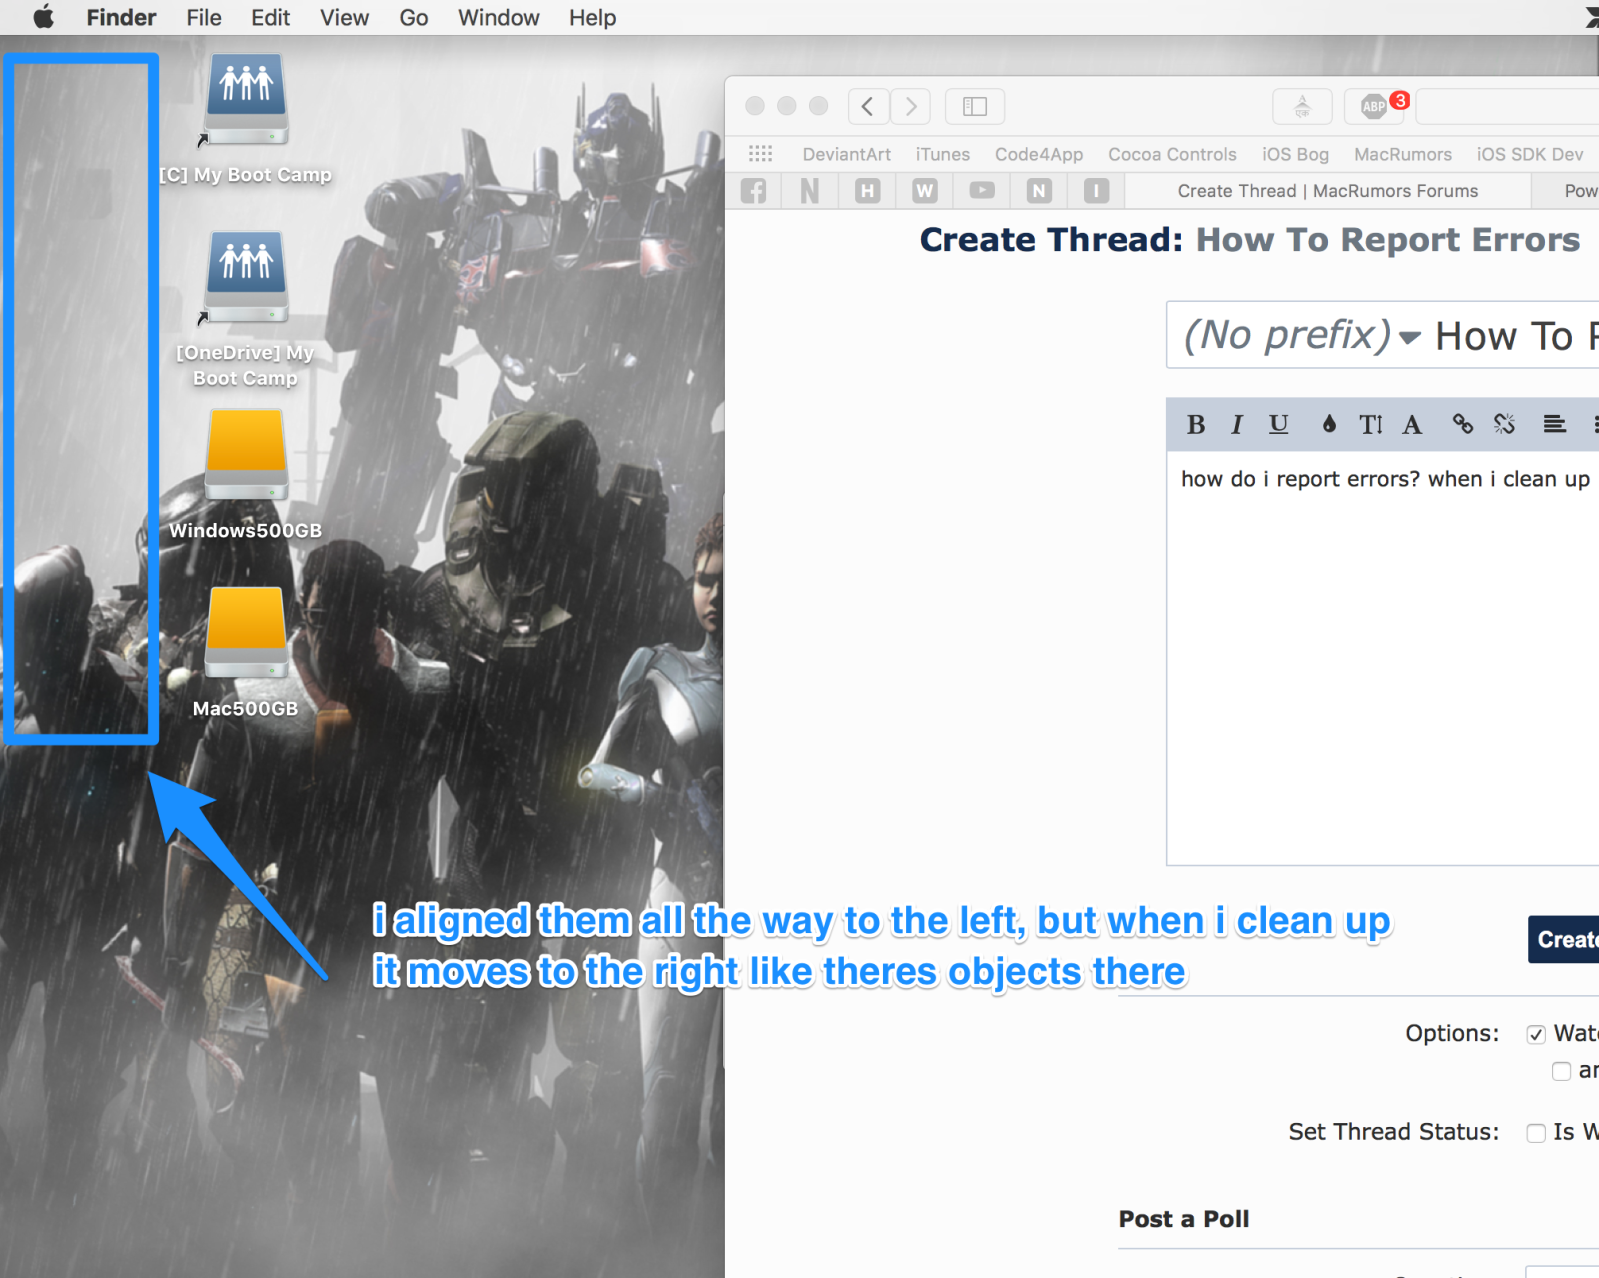The width and height of the screenshot is (1599, 1278).
Task: Switch to the boxed N pinned tab
Action: [x=1039, y=191]
